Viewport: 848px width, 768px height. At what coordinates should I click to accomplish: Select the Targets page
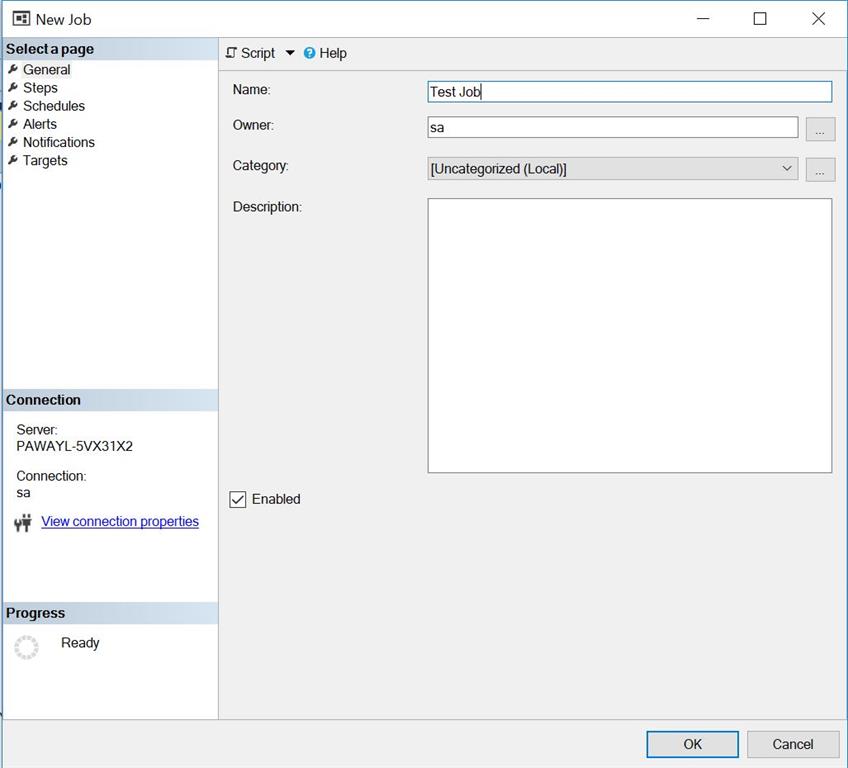point(43,160)
